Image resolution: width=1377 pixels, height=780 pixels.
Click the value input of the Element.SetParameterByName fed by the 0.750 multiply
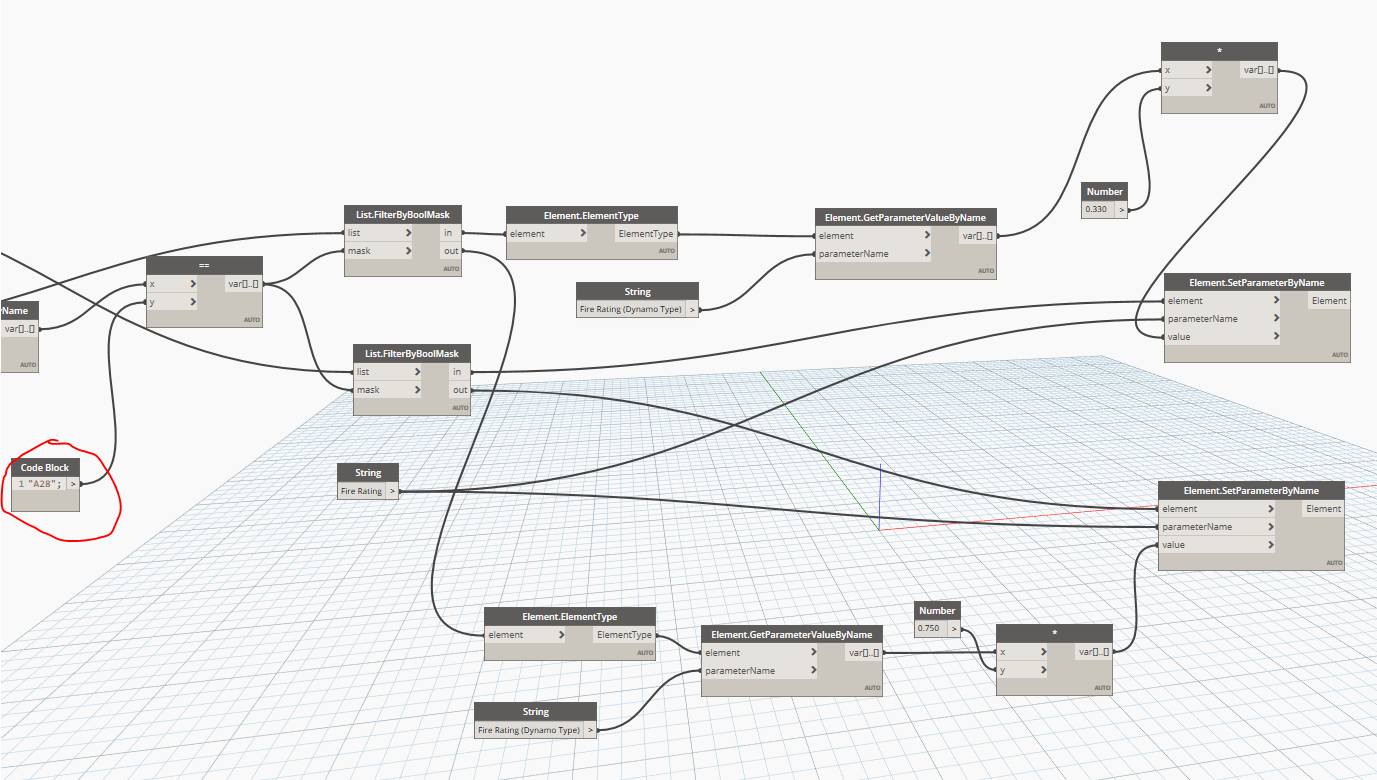(1218, 545)
